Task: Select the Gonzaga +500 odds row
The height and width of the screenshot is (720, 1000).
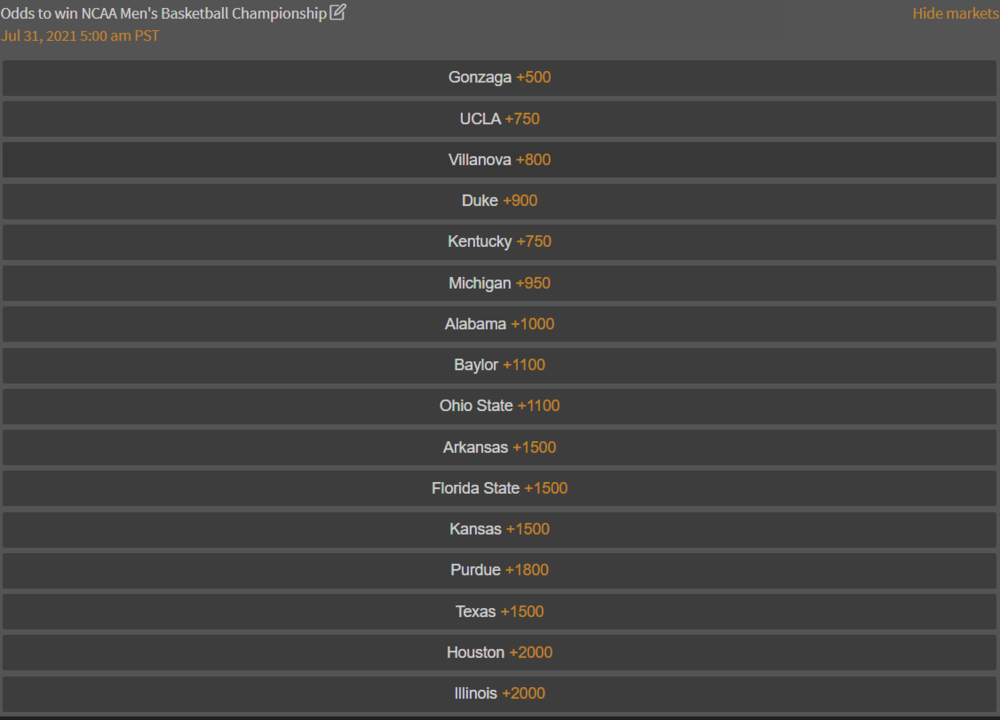Action: [x=499, y=78]
